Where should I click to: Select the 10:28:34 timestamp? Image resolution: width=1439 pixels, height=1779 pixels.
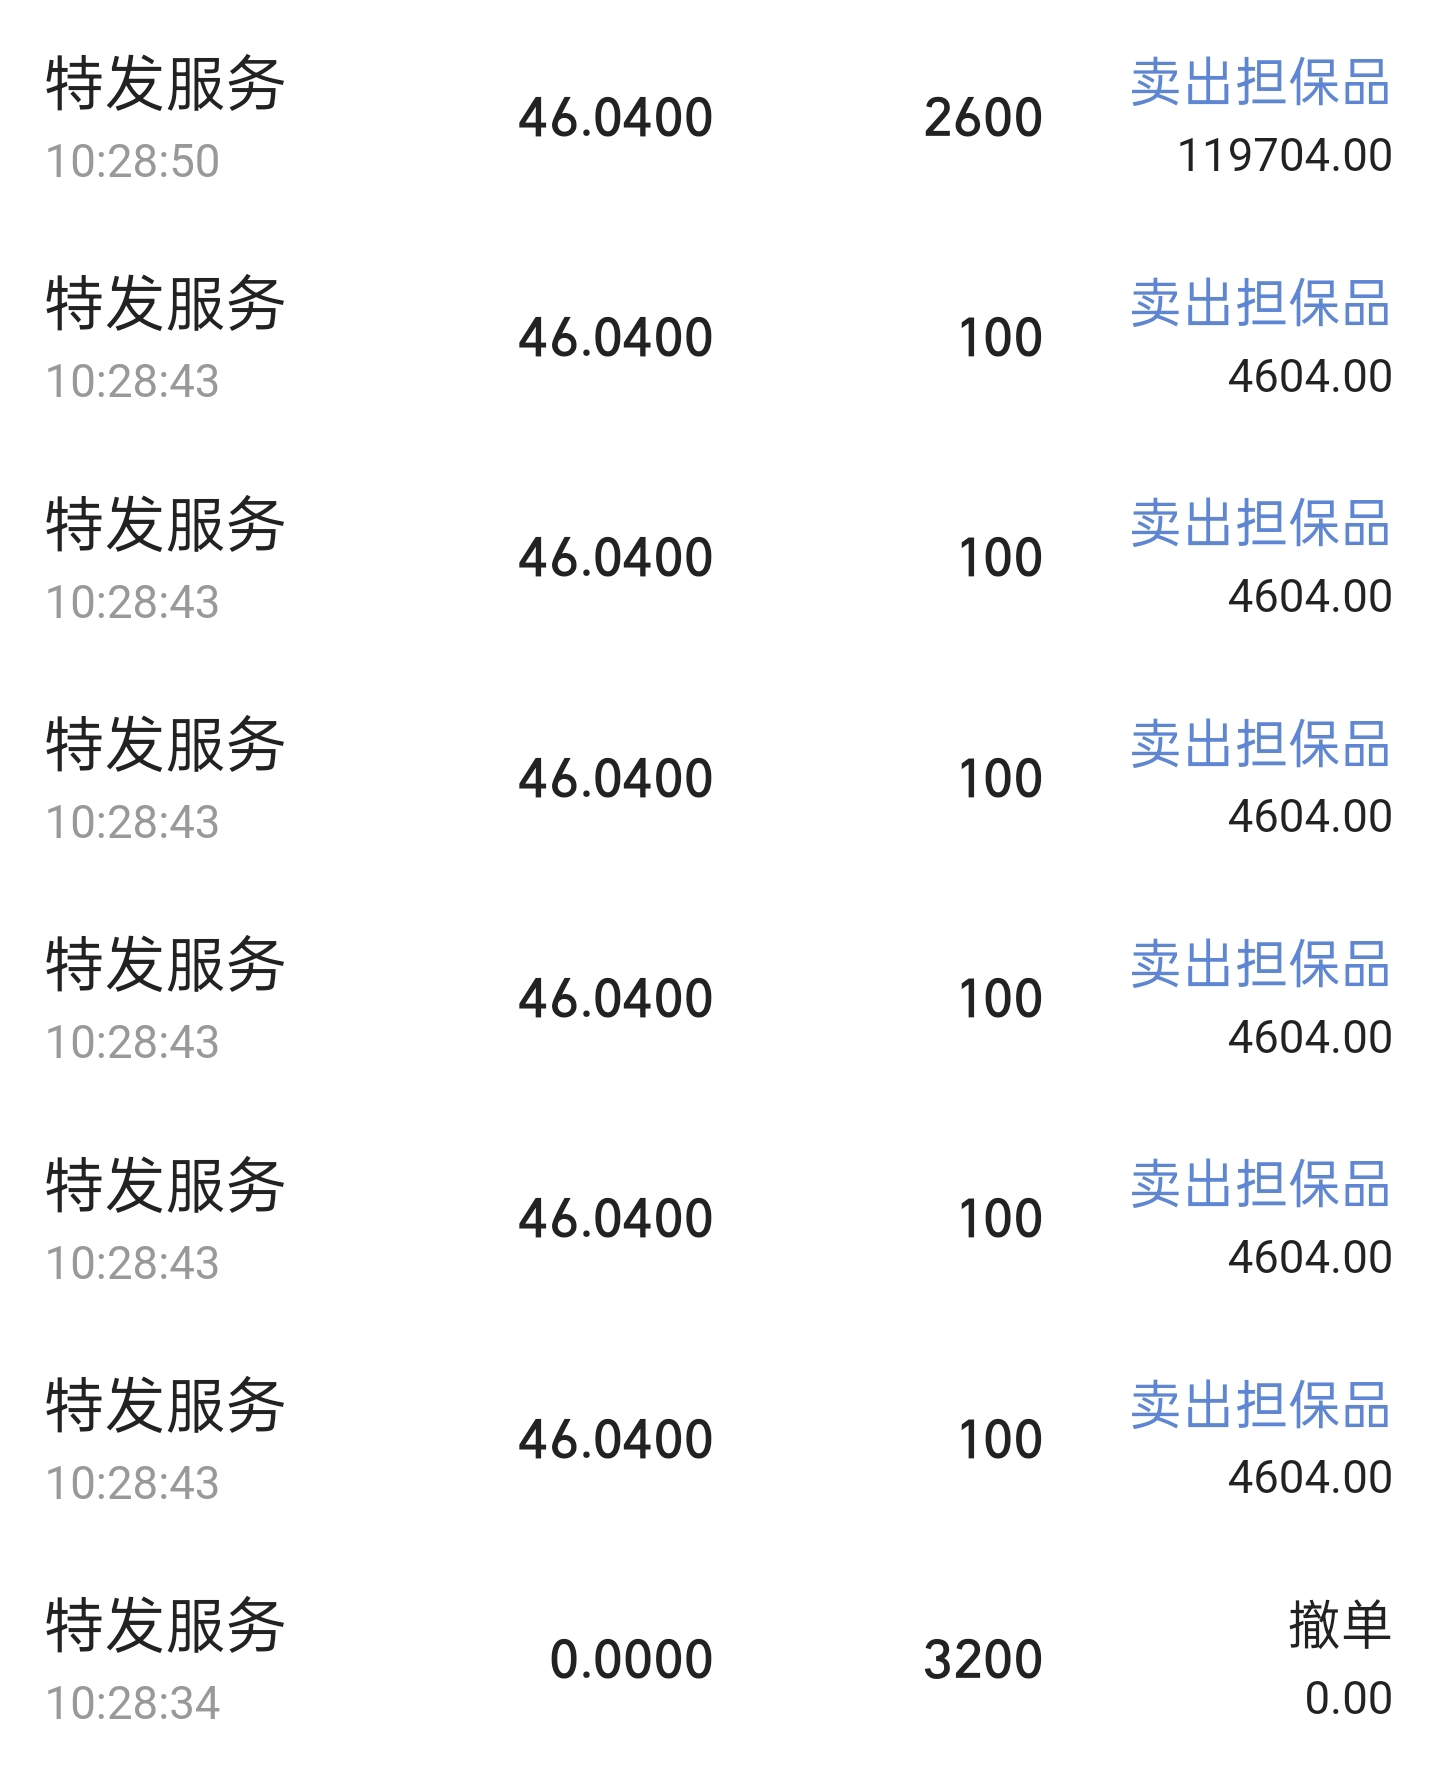[x=132, y=1703]
